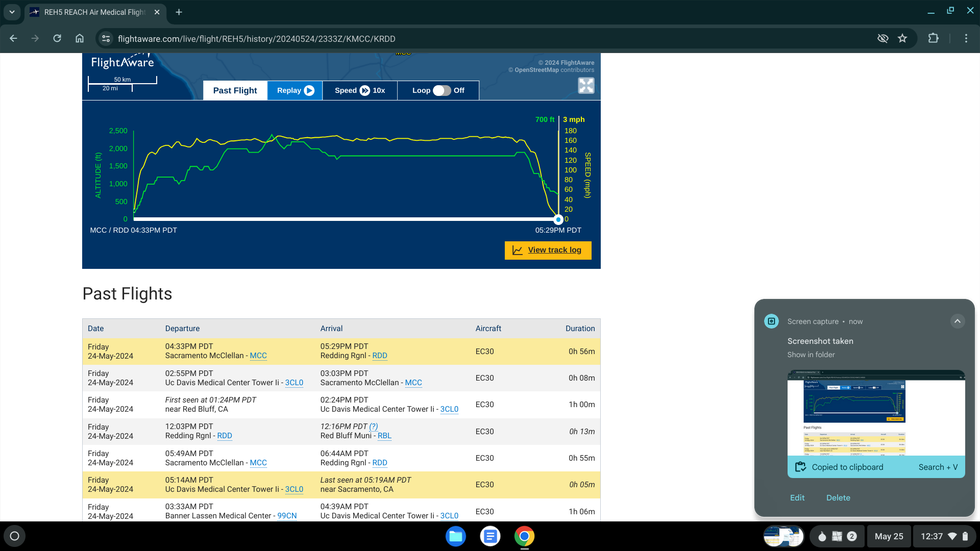
Task: Click the Departure column header
Action: 182,328
